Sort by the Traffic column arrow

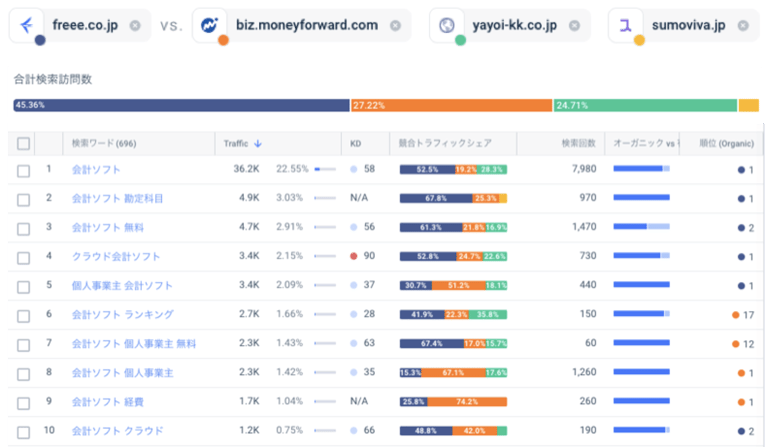pyautogui.click(x=258, y=143)
